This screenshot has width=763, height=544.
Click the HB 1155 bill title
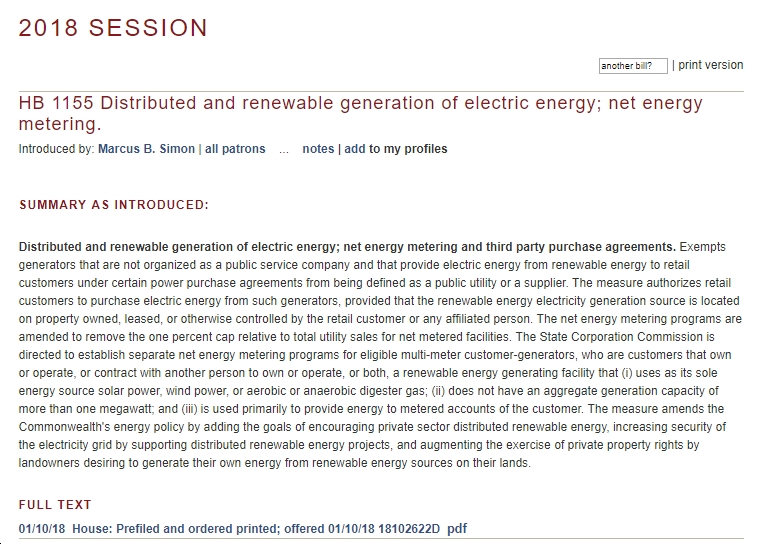[361, 113]
